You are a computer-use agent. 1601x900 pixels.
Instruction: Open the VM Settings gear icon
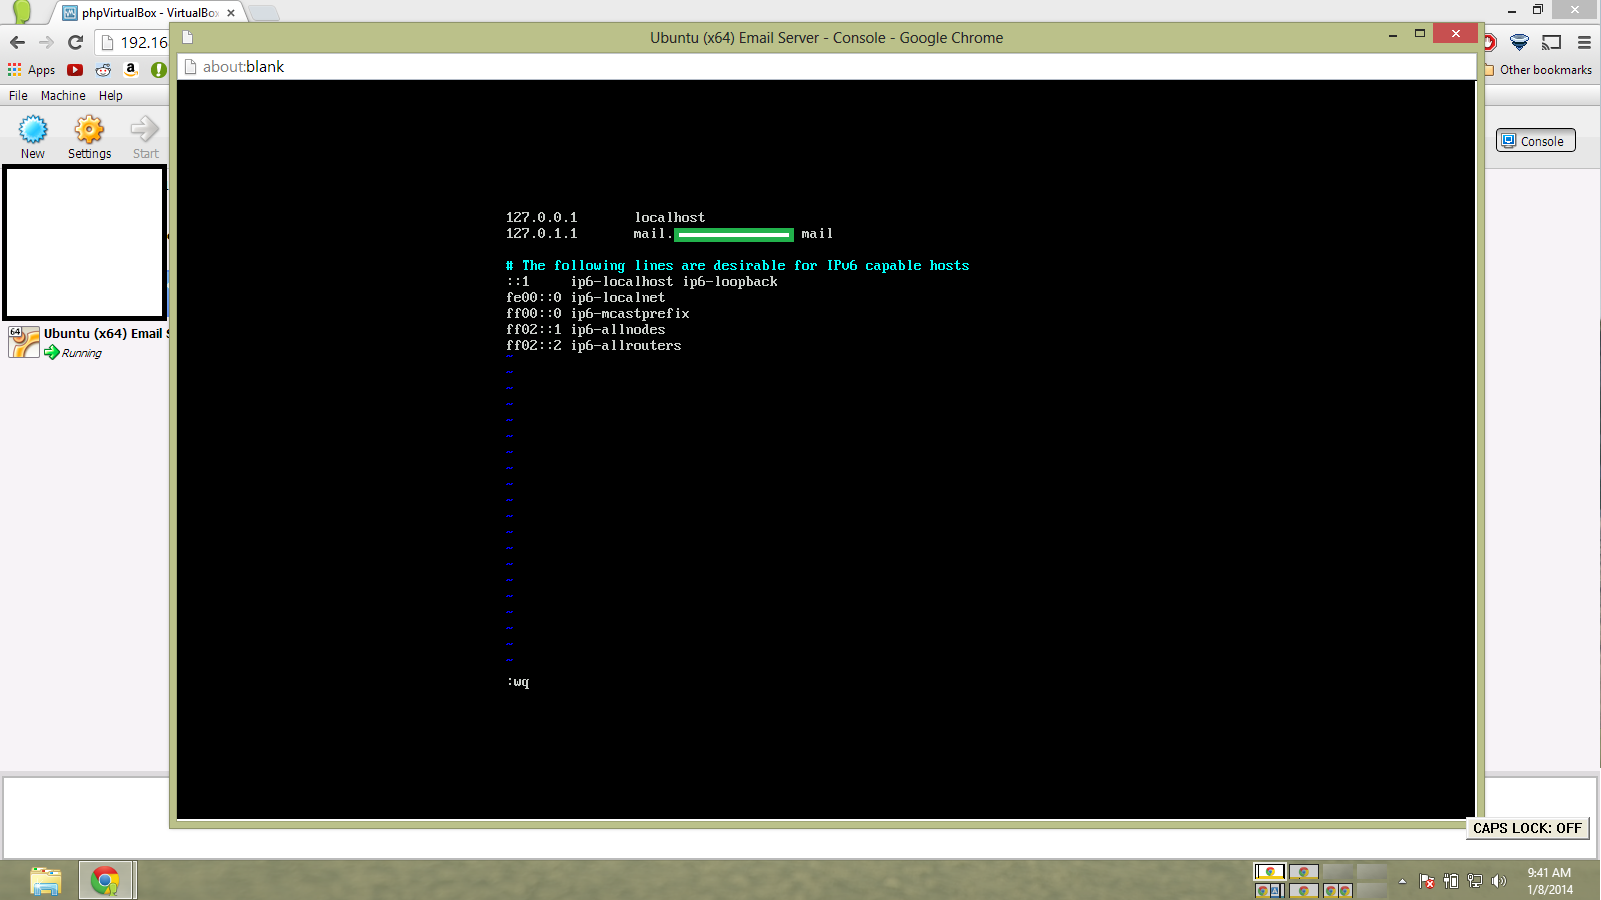coord(89,130)
